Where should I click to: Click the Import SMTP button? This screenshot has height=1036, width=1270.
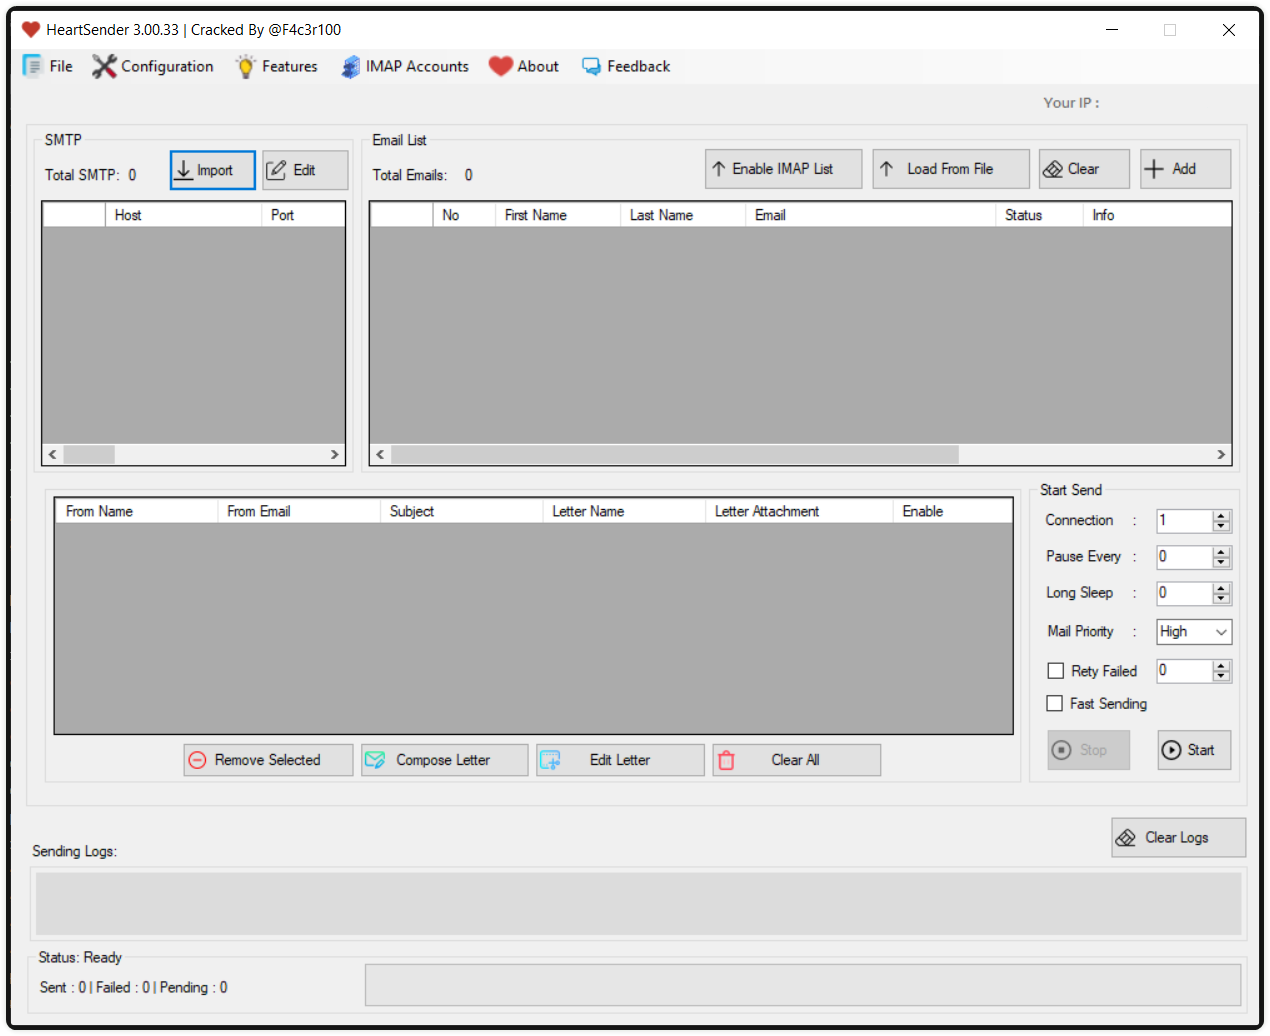212,170
